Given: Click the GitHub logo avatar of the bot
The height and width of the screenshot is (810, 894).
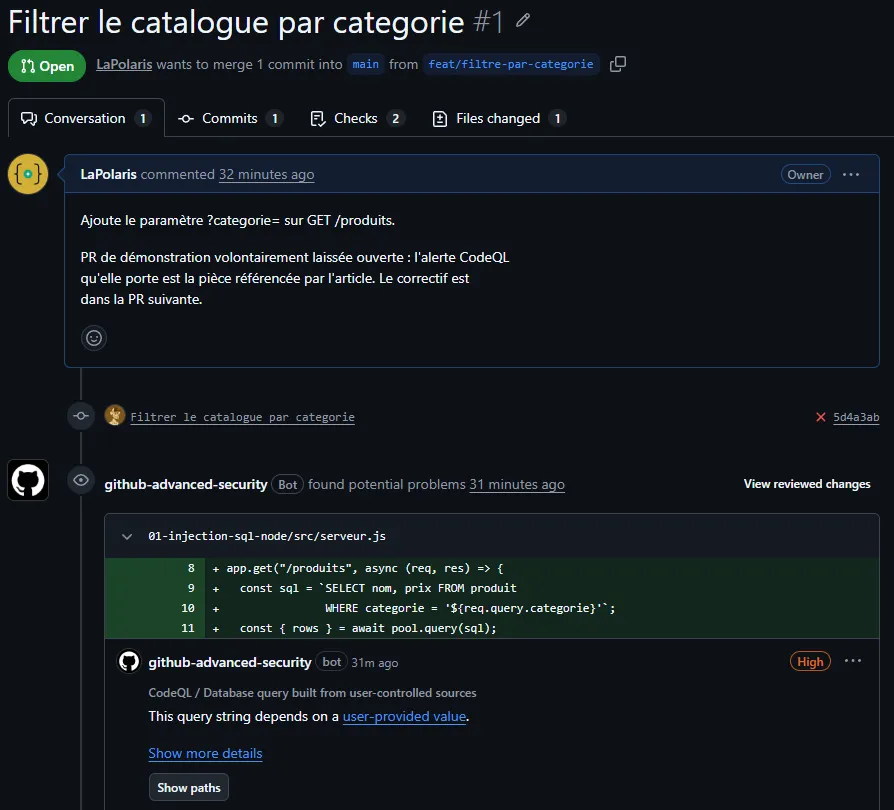Looking at the screenshot, I should coord(28,480).
